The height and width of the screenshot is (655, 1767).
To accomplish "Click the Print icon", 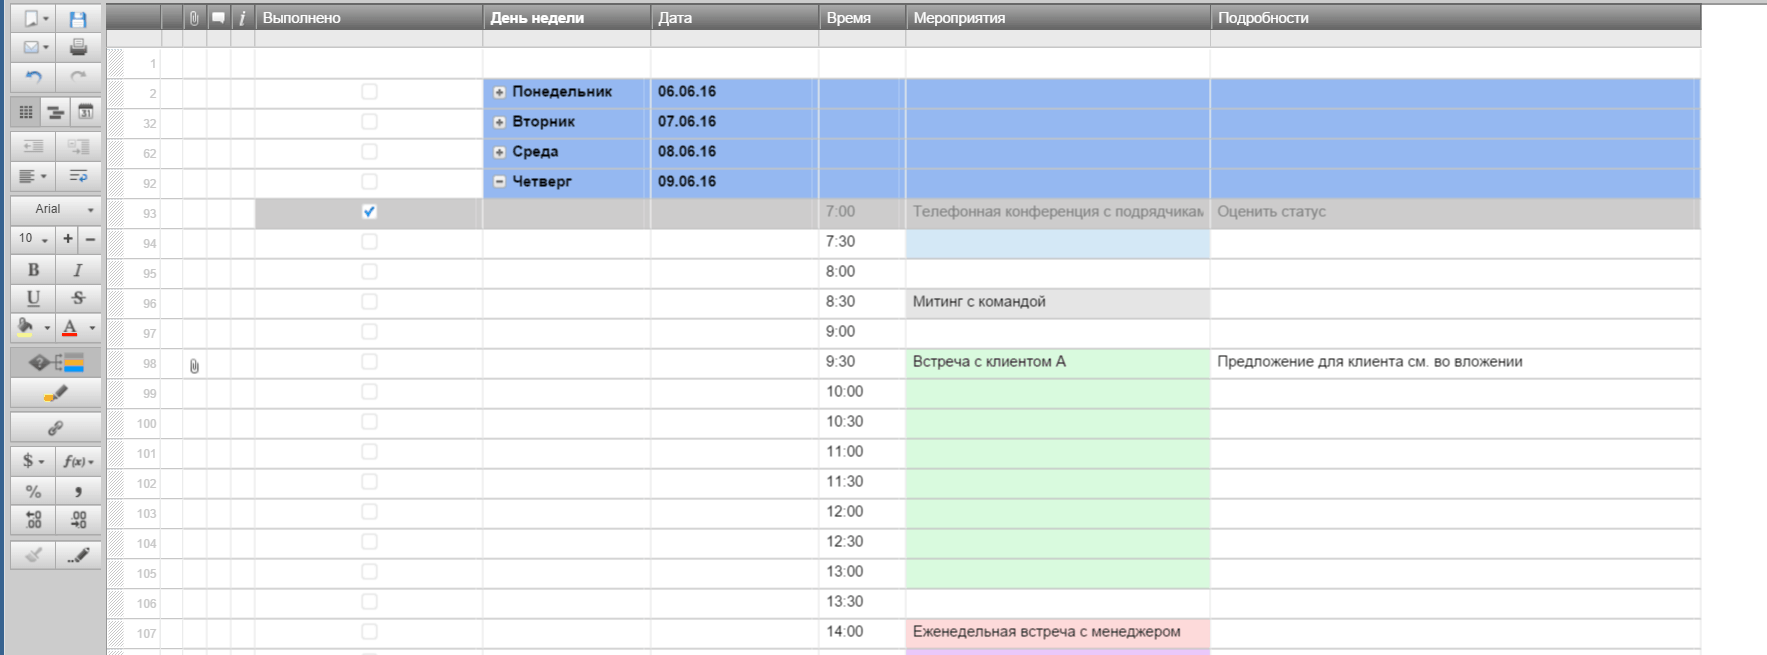I will (x=78, y=47).
